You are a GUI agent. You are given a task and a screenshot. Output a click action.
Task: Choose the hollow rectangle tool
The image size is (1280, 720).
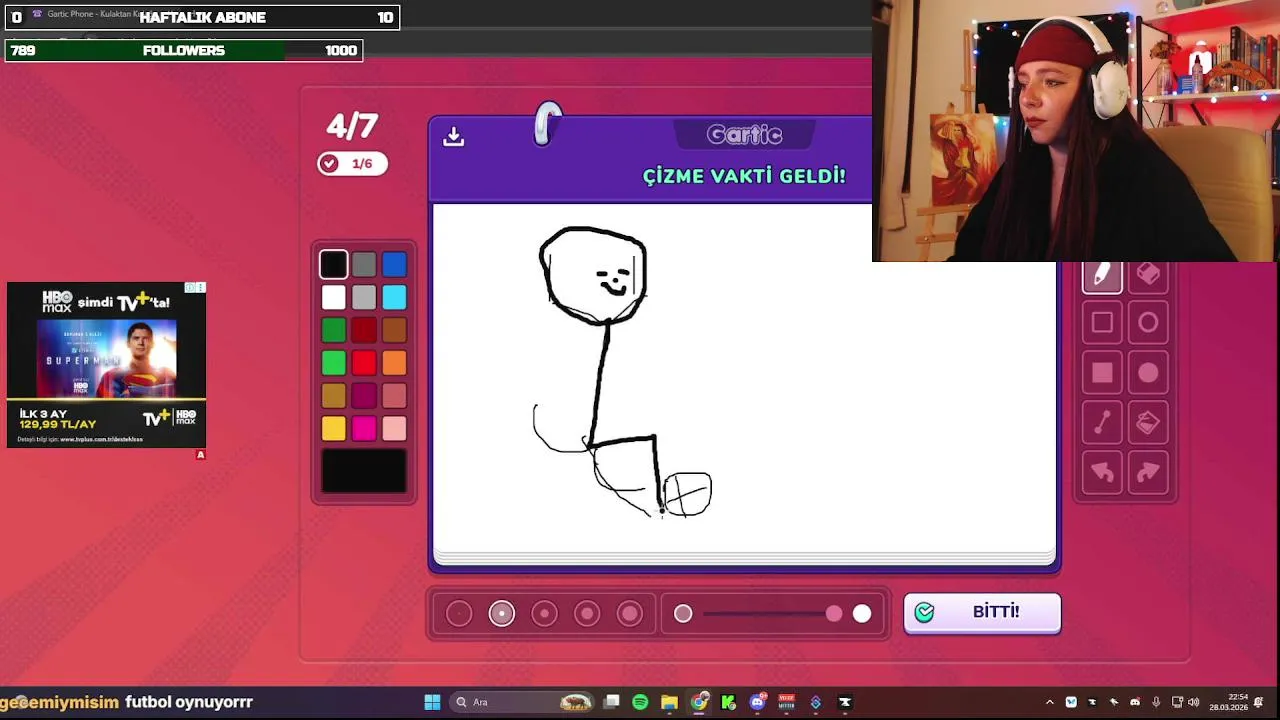(1102, 323)
